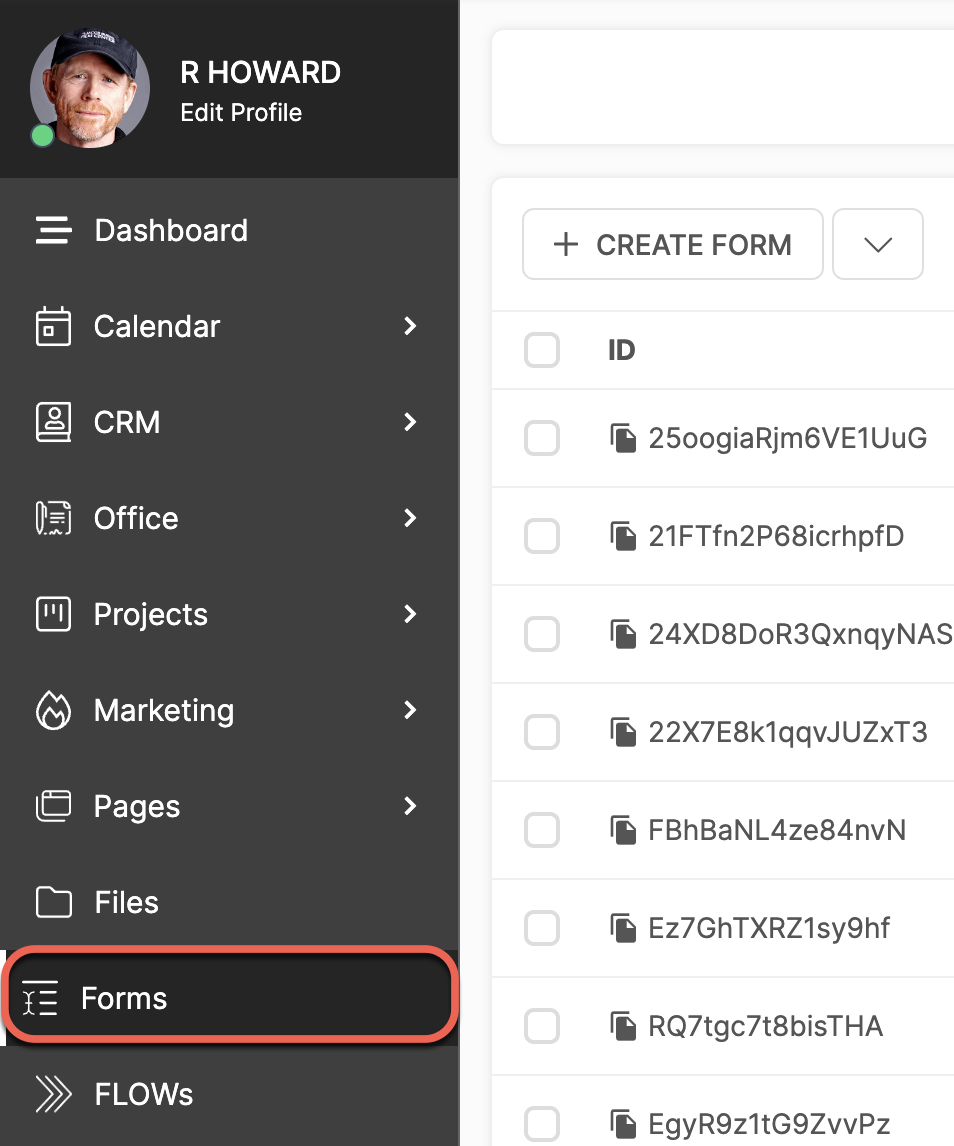Click the CRM contact icon

(x=53, y=422)
